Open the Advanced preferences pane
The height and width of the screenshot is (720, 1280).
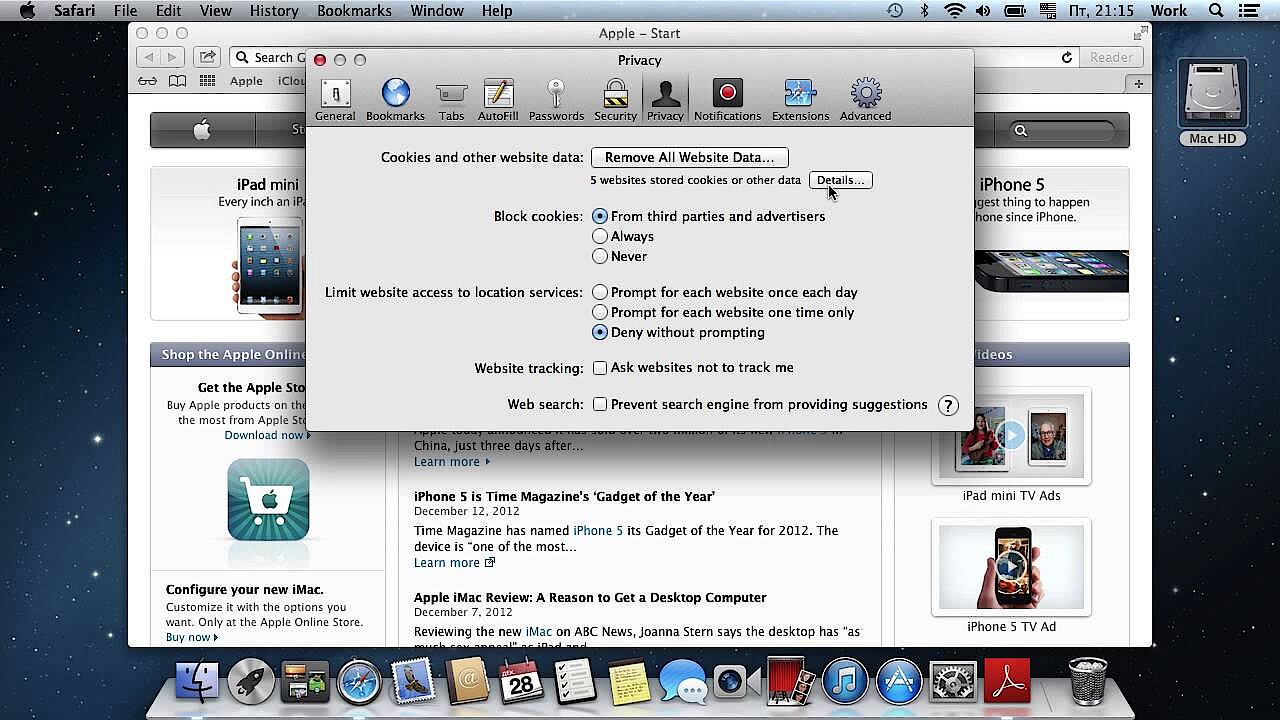[x=865, y=101]
